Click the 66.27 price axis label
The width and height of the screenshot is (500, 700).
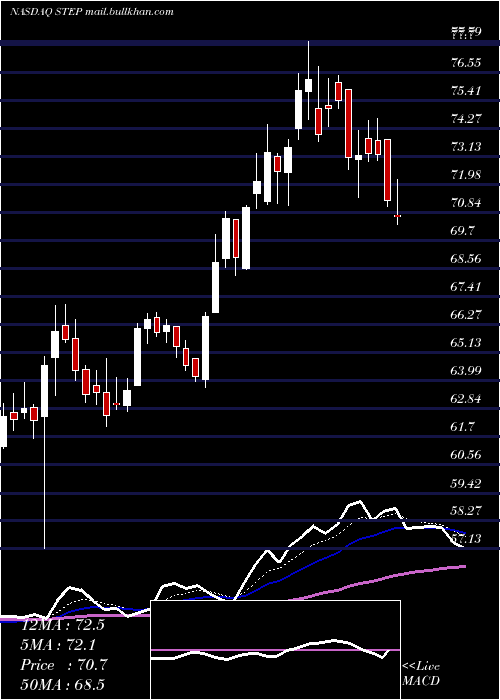[466, 314]
